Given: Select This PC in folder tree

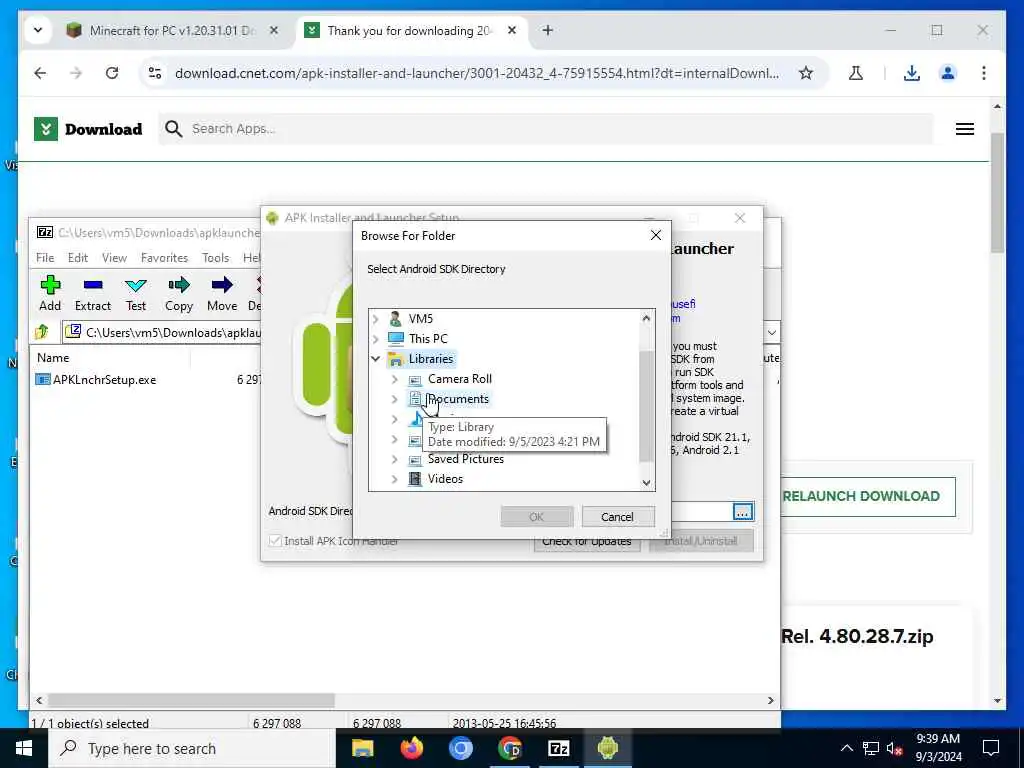Looking at the screenshot, I should click(x=428, y=339).
